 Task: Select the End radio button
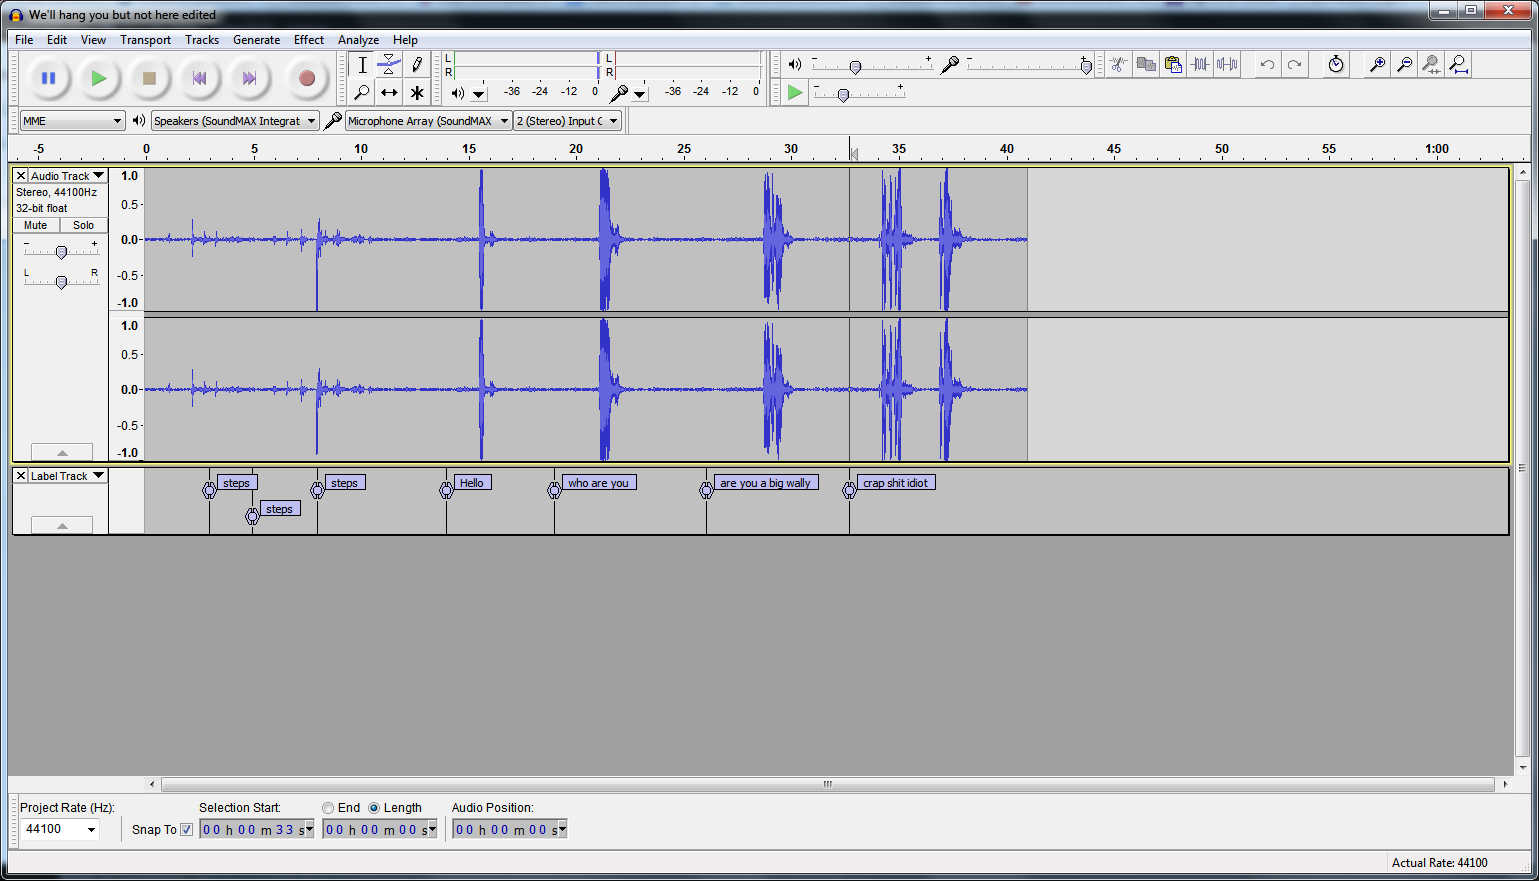(x=328, y=808)
